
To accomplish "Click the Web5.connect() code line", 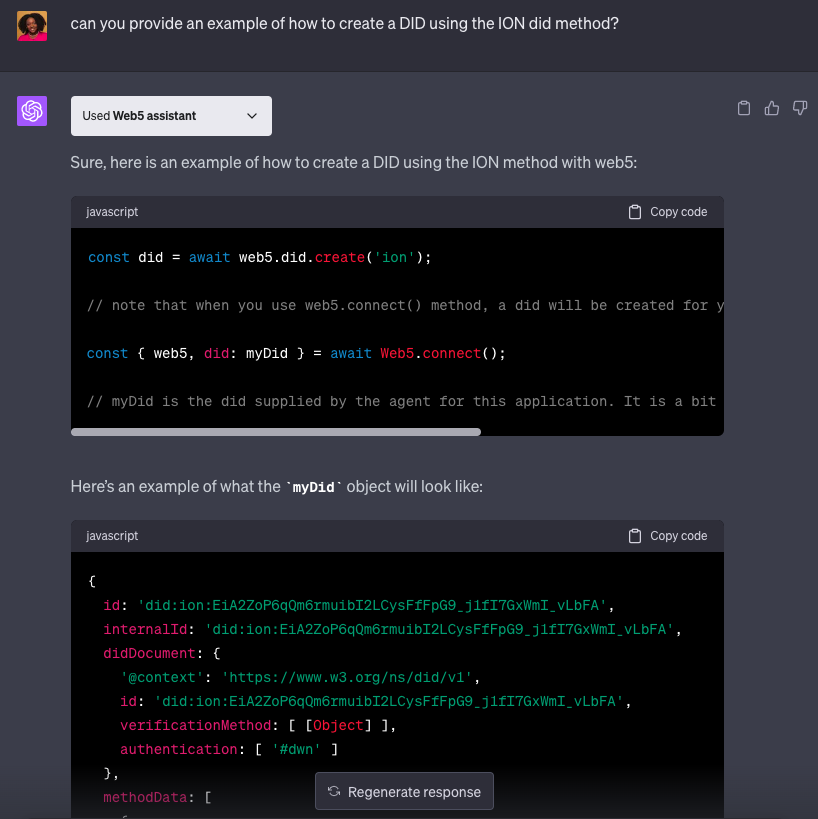I will [x=296, y=354].
